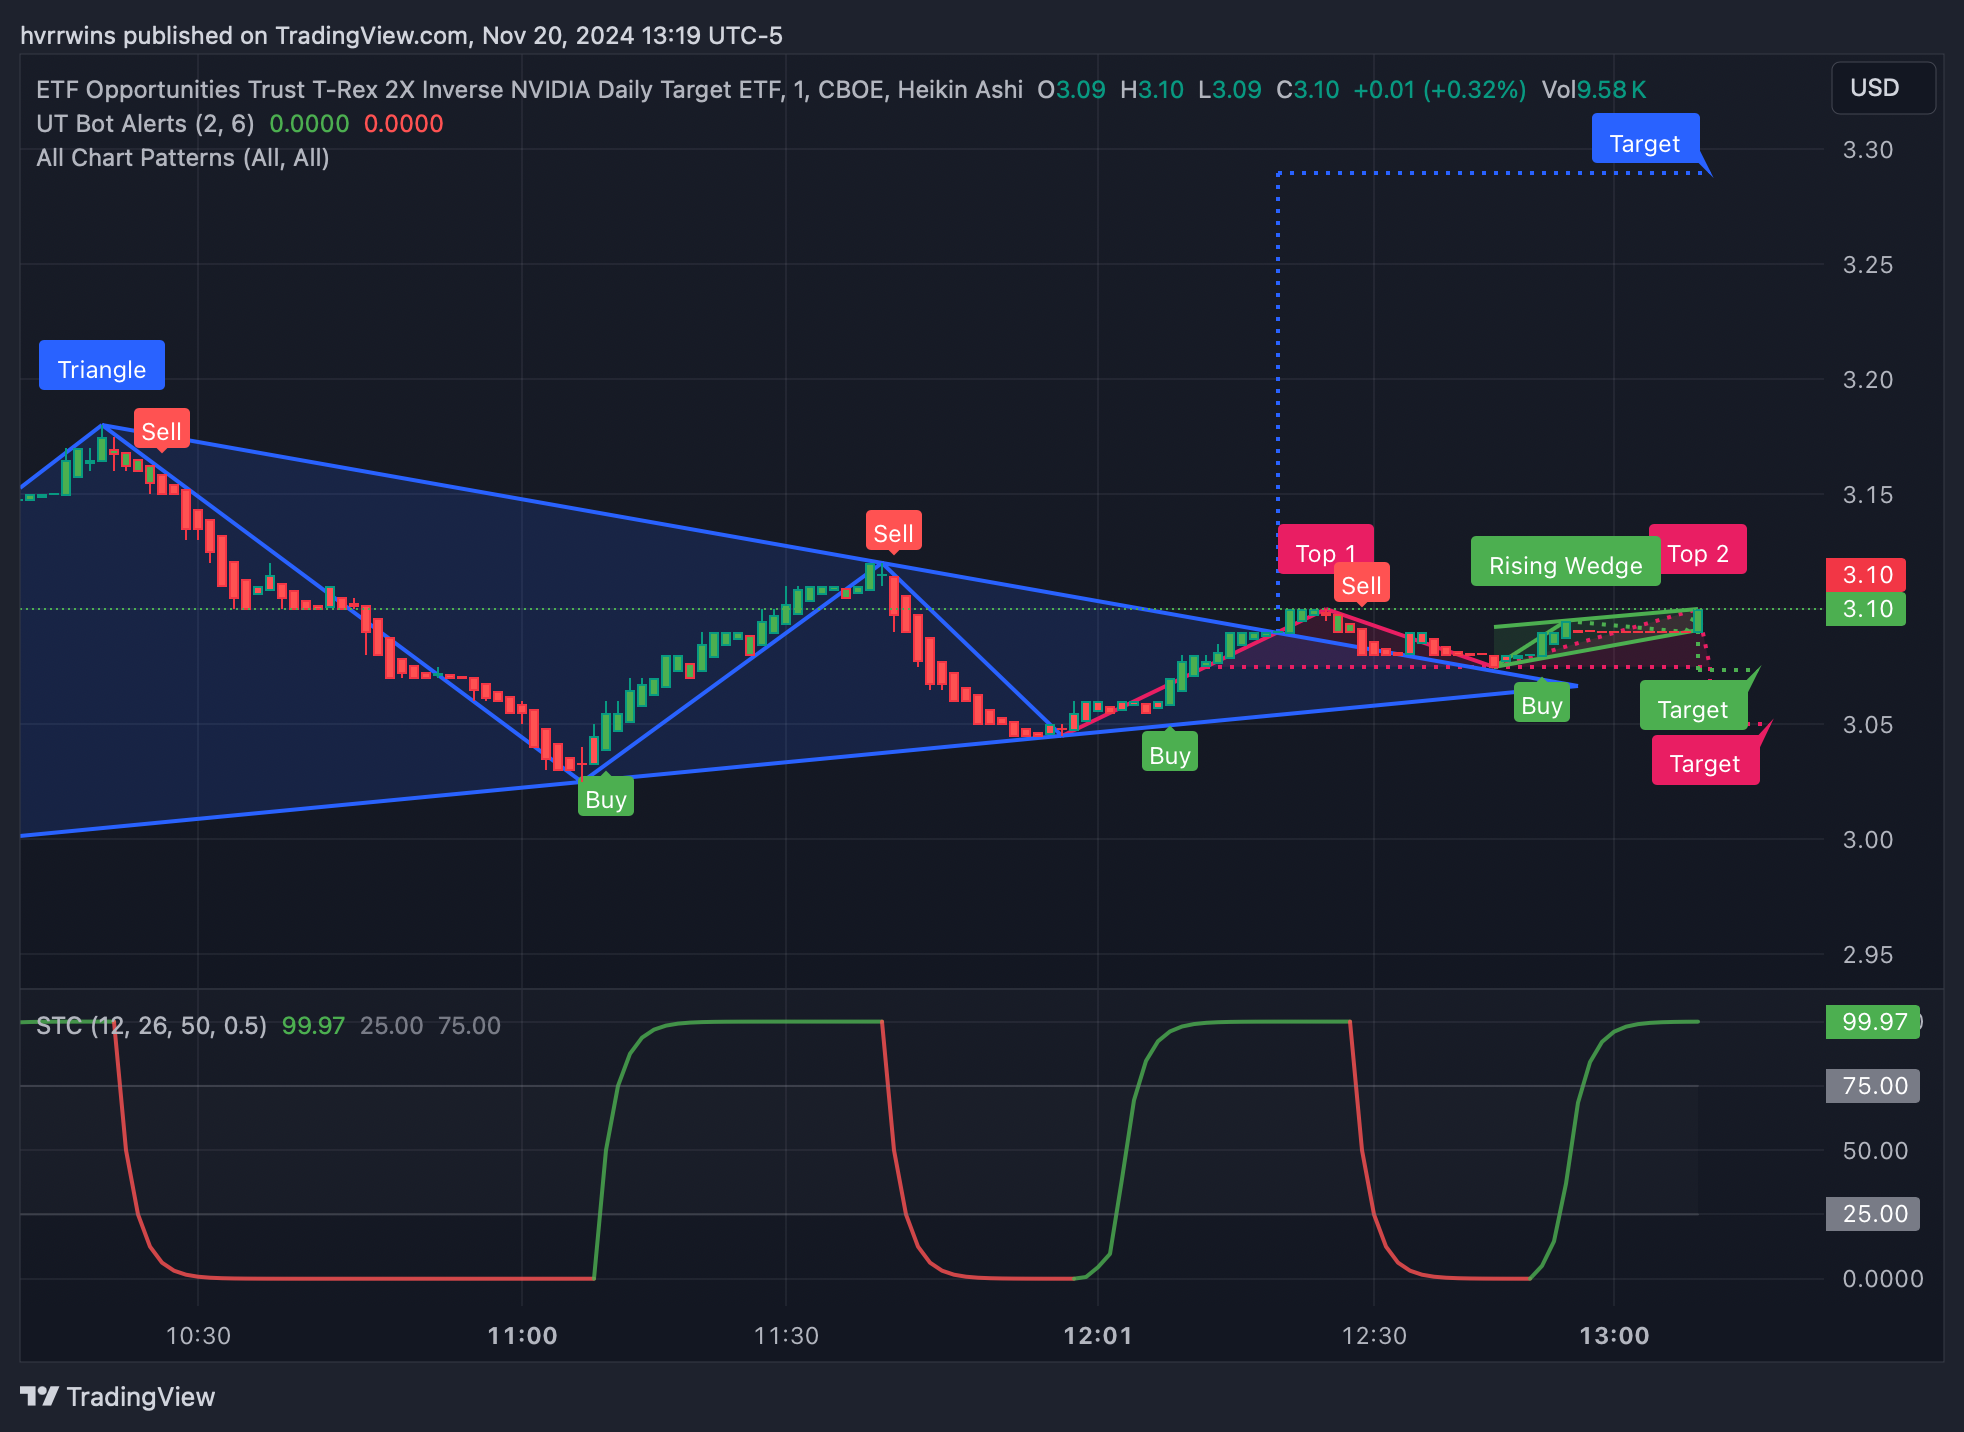
Task: Click the 2.95 price axis label
Action: click(x=1868, y=955)
